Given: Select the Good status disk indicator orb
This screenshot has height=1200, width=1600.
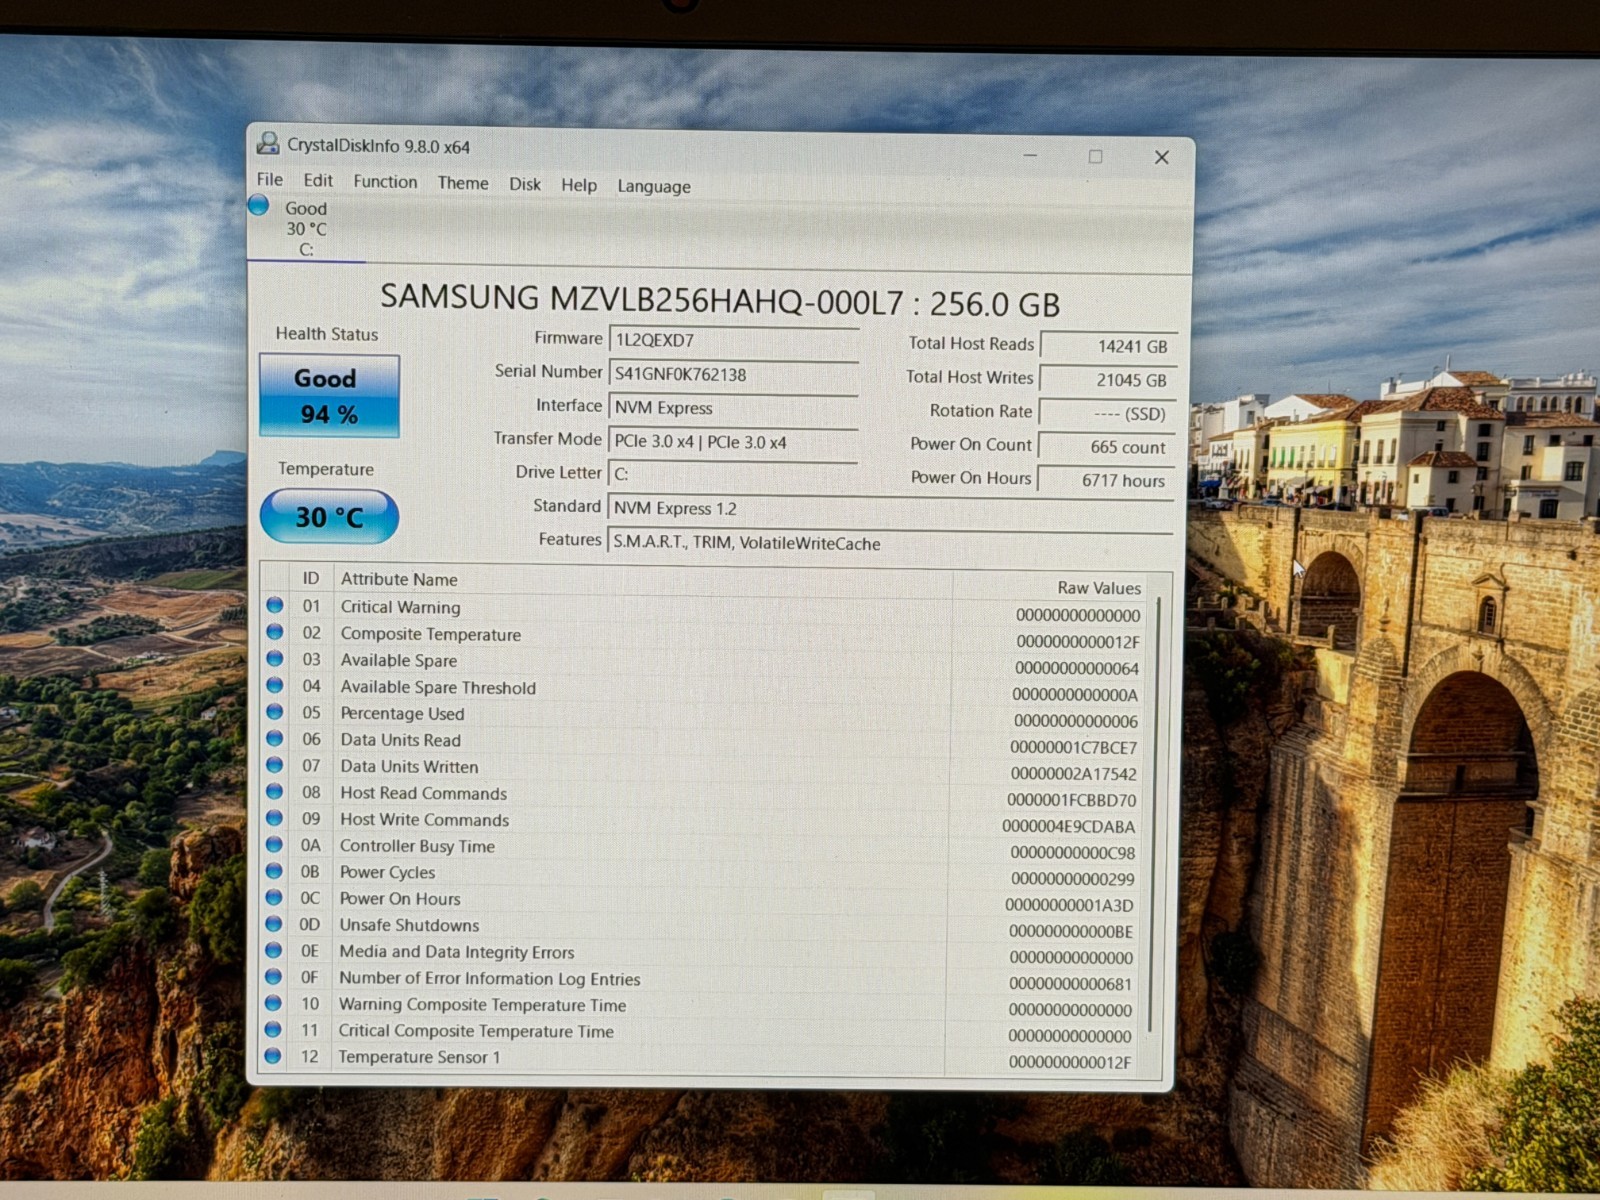Looking at the screenshot, I should (259, 205).
